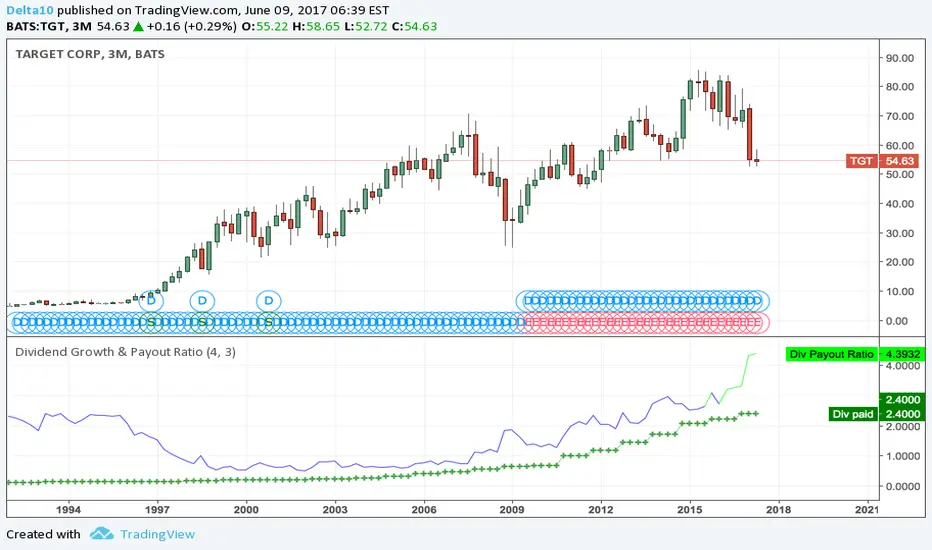
Task: Click the C:54.63 close value in header
Action: [x=414, y=26]
